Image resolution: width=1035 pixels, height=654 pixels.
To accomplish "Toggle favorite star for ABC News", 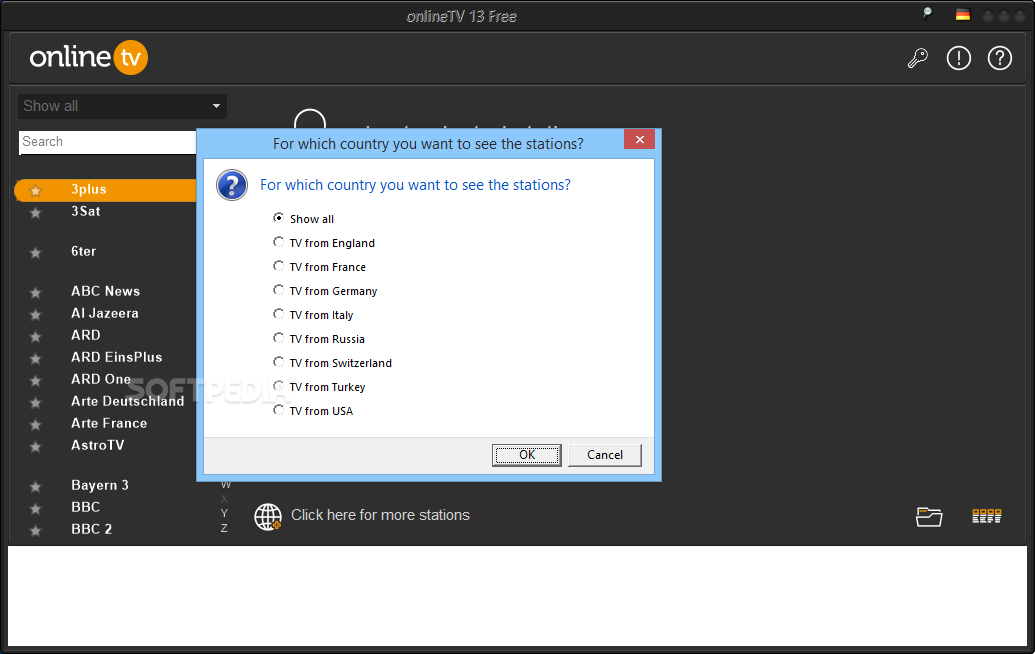I will 36,292.
